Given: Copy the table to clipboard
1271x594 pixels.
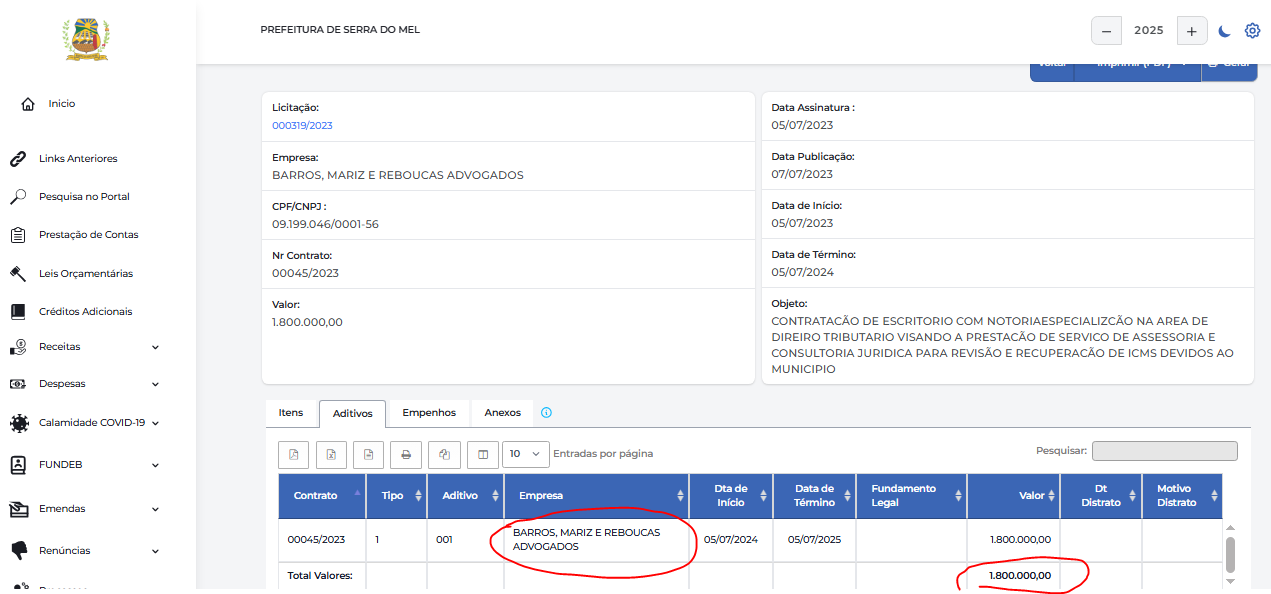Looking at the screenshot, I should [444, 454].
